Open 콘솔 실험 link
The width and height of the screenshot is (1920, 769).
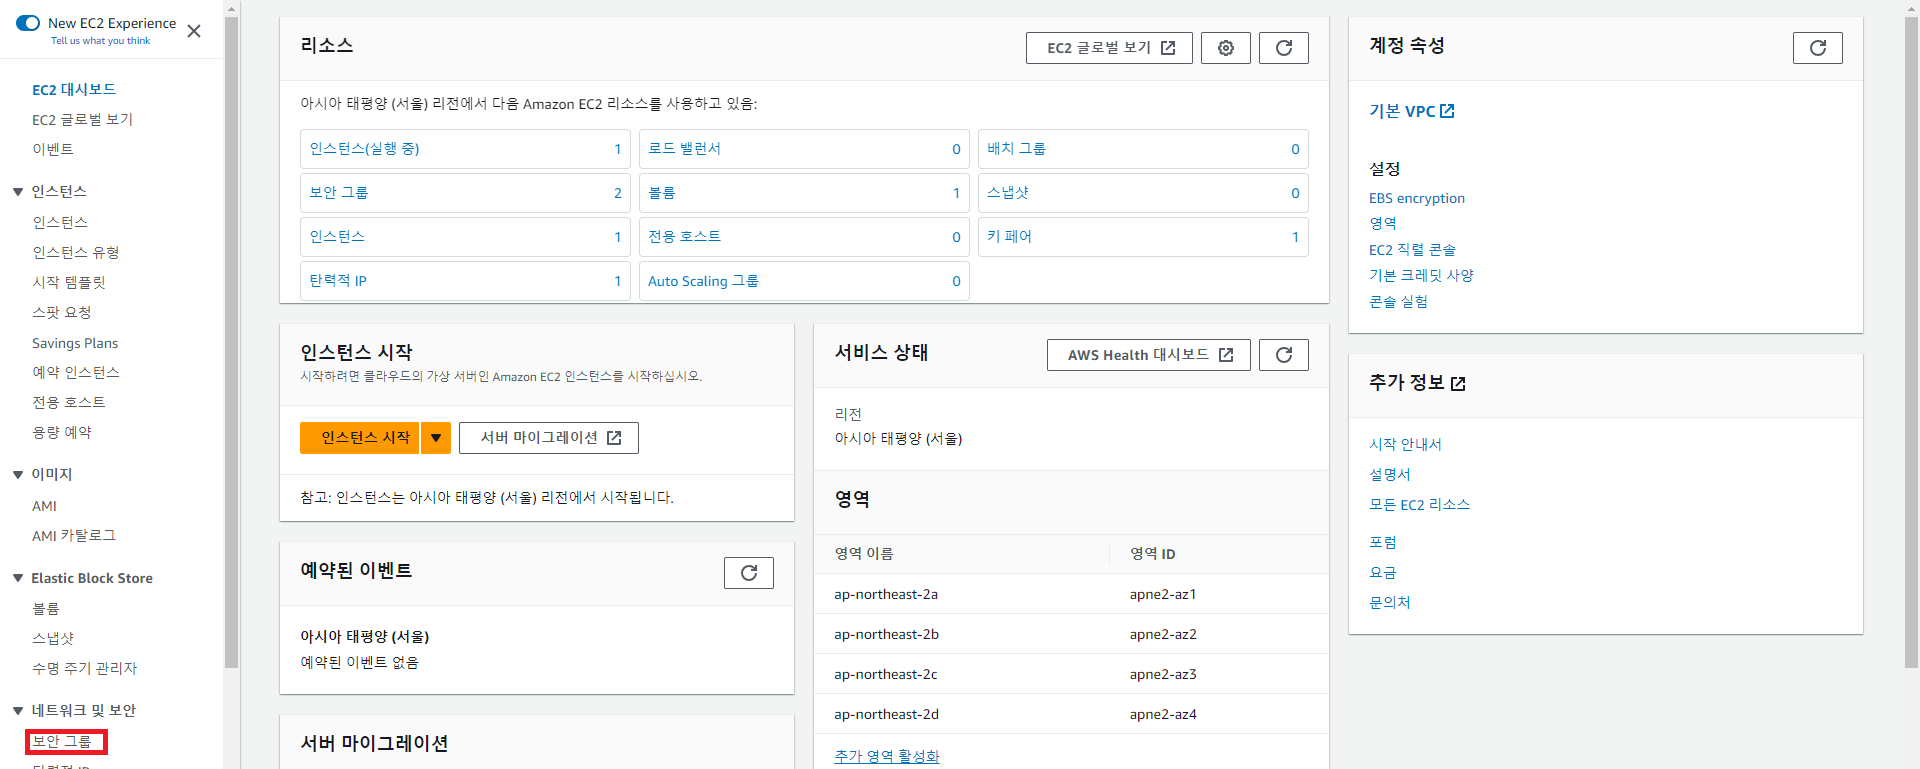(1398, 301)
